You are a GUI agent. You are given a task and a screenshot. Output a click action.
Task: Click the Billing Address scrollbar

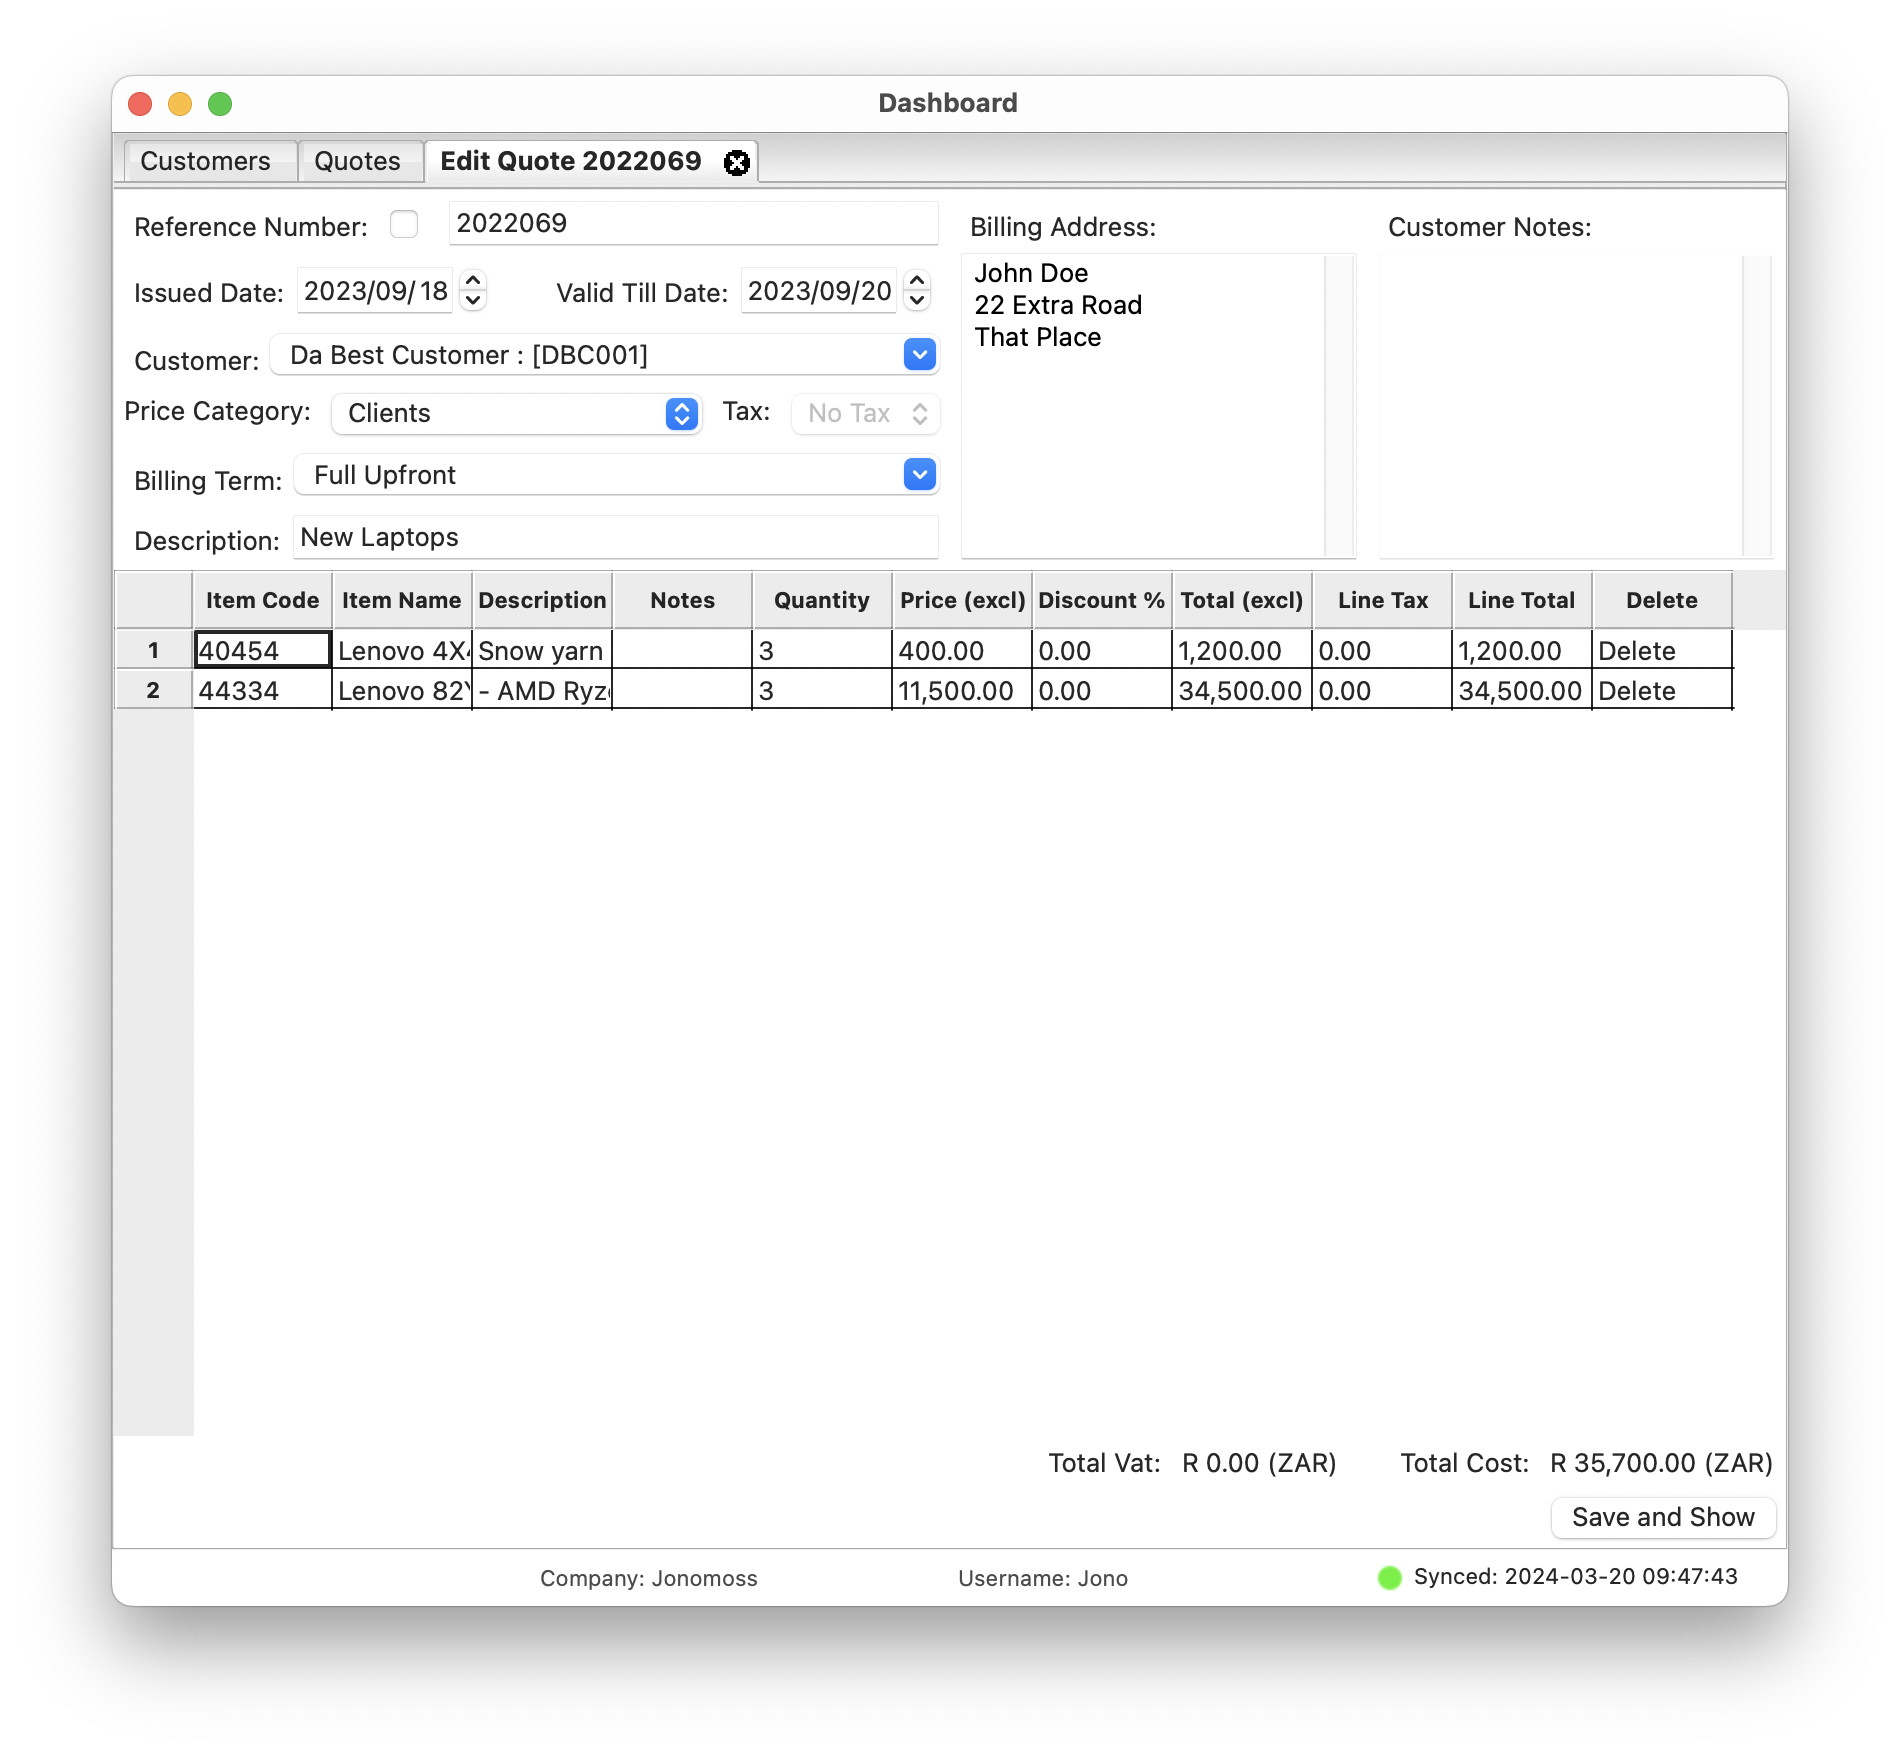1339,405
